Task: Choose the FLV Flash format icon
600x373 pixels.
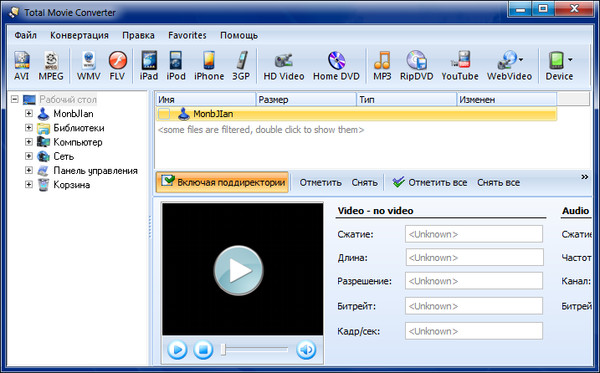Action: 117,66
